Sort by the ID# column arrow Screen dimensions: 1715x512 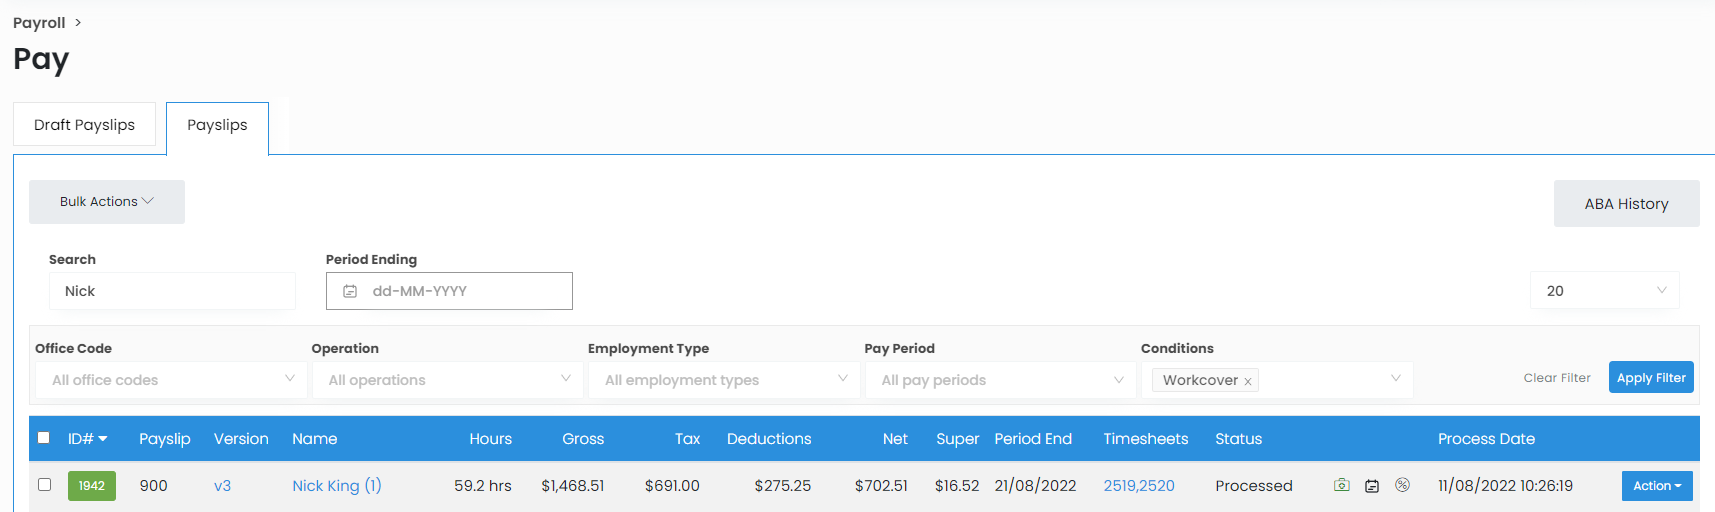click(x=103, y=439)
